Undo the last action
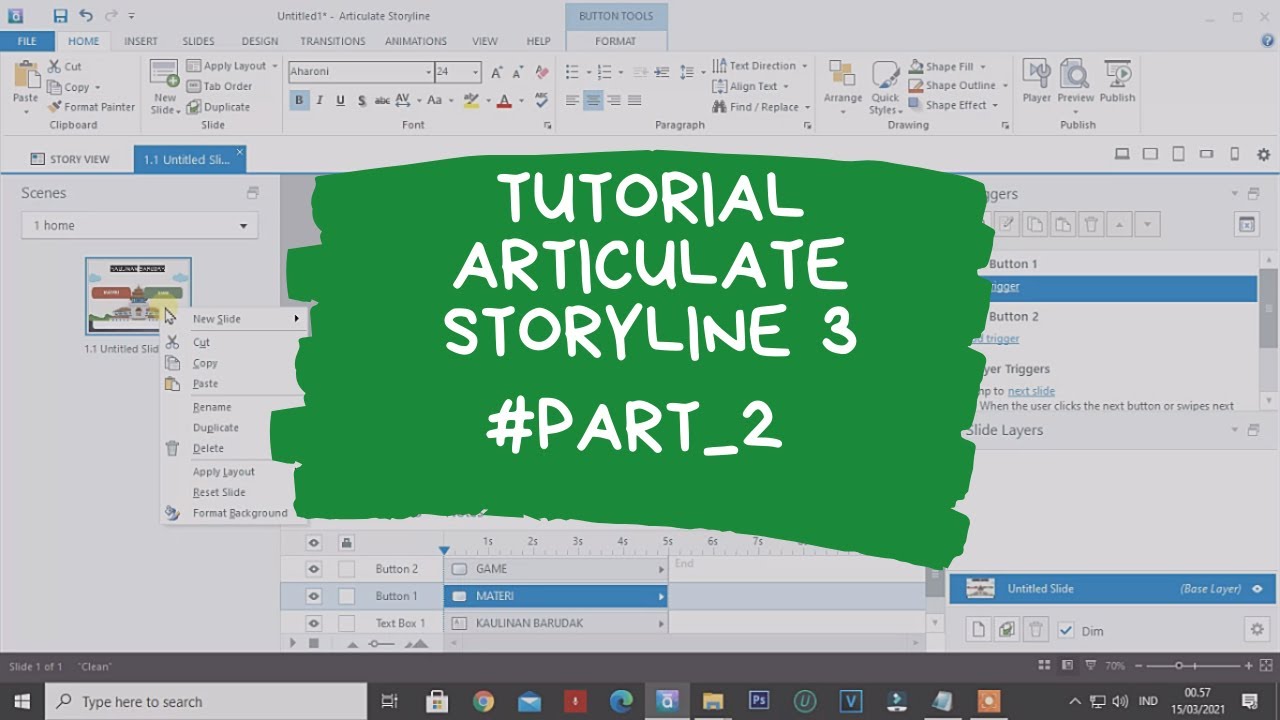The width and height of the screenshot is (1280, 720). tap(85, 16)
